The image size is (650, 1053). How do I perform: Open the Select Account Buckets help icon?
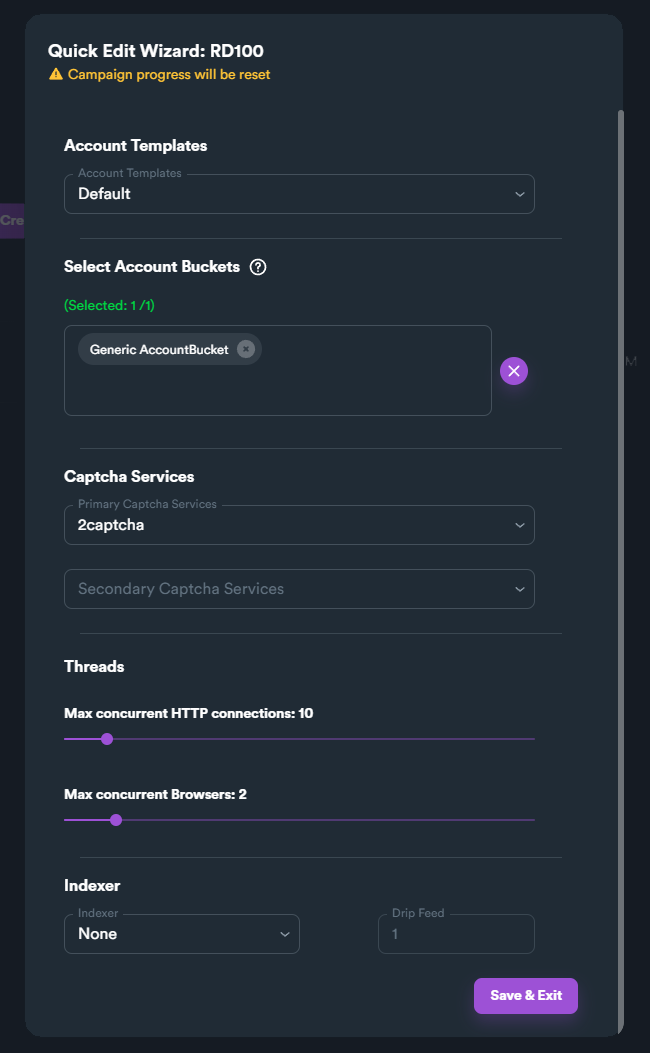point(258,267)
